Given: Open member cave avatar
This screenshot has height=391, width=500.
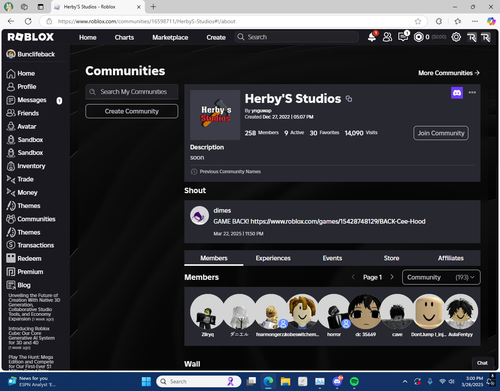Looking at the screenshot, I should tap(397, 312).
